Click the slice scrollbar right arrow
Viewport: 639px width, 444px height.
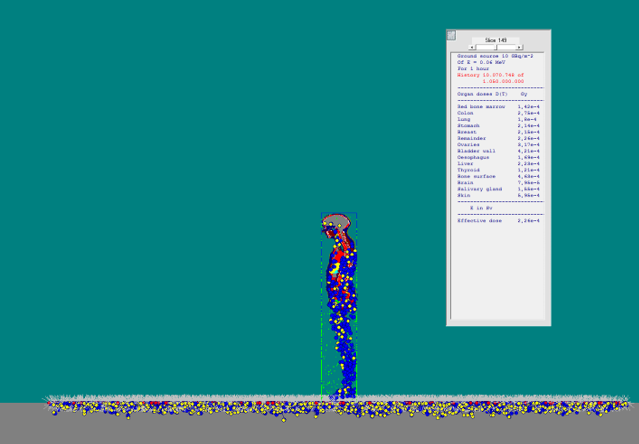click(x=519, y=47)
